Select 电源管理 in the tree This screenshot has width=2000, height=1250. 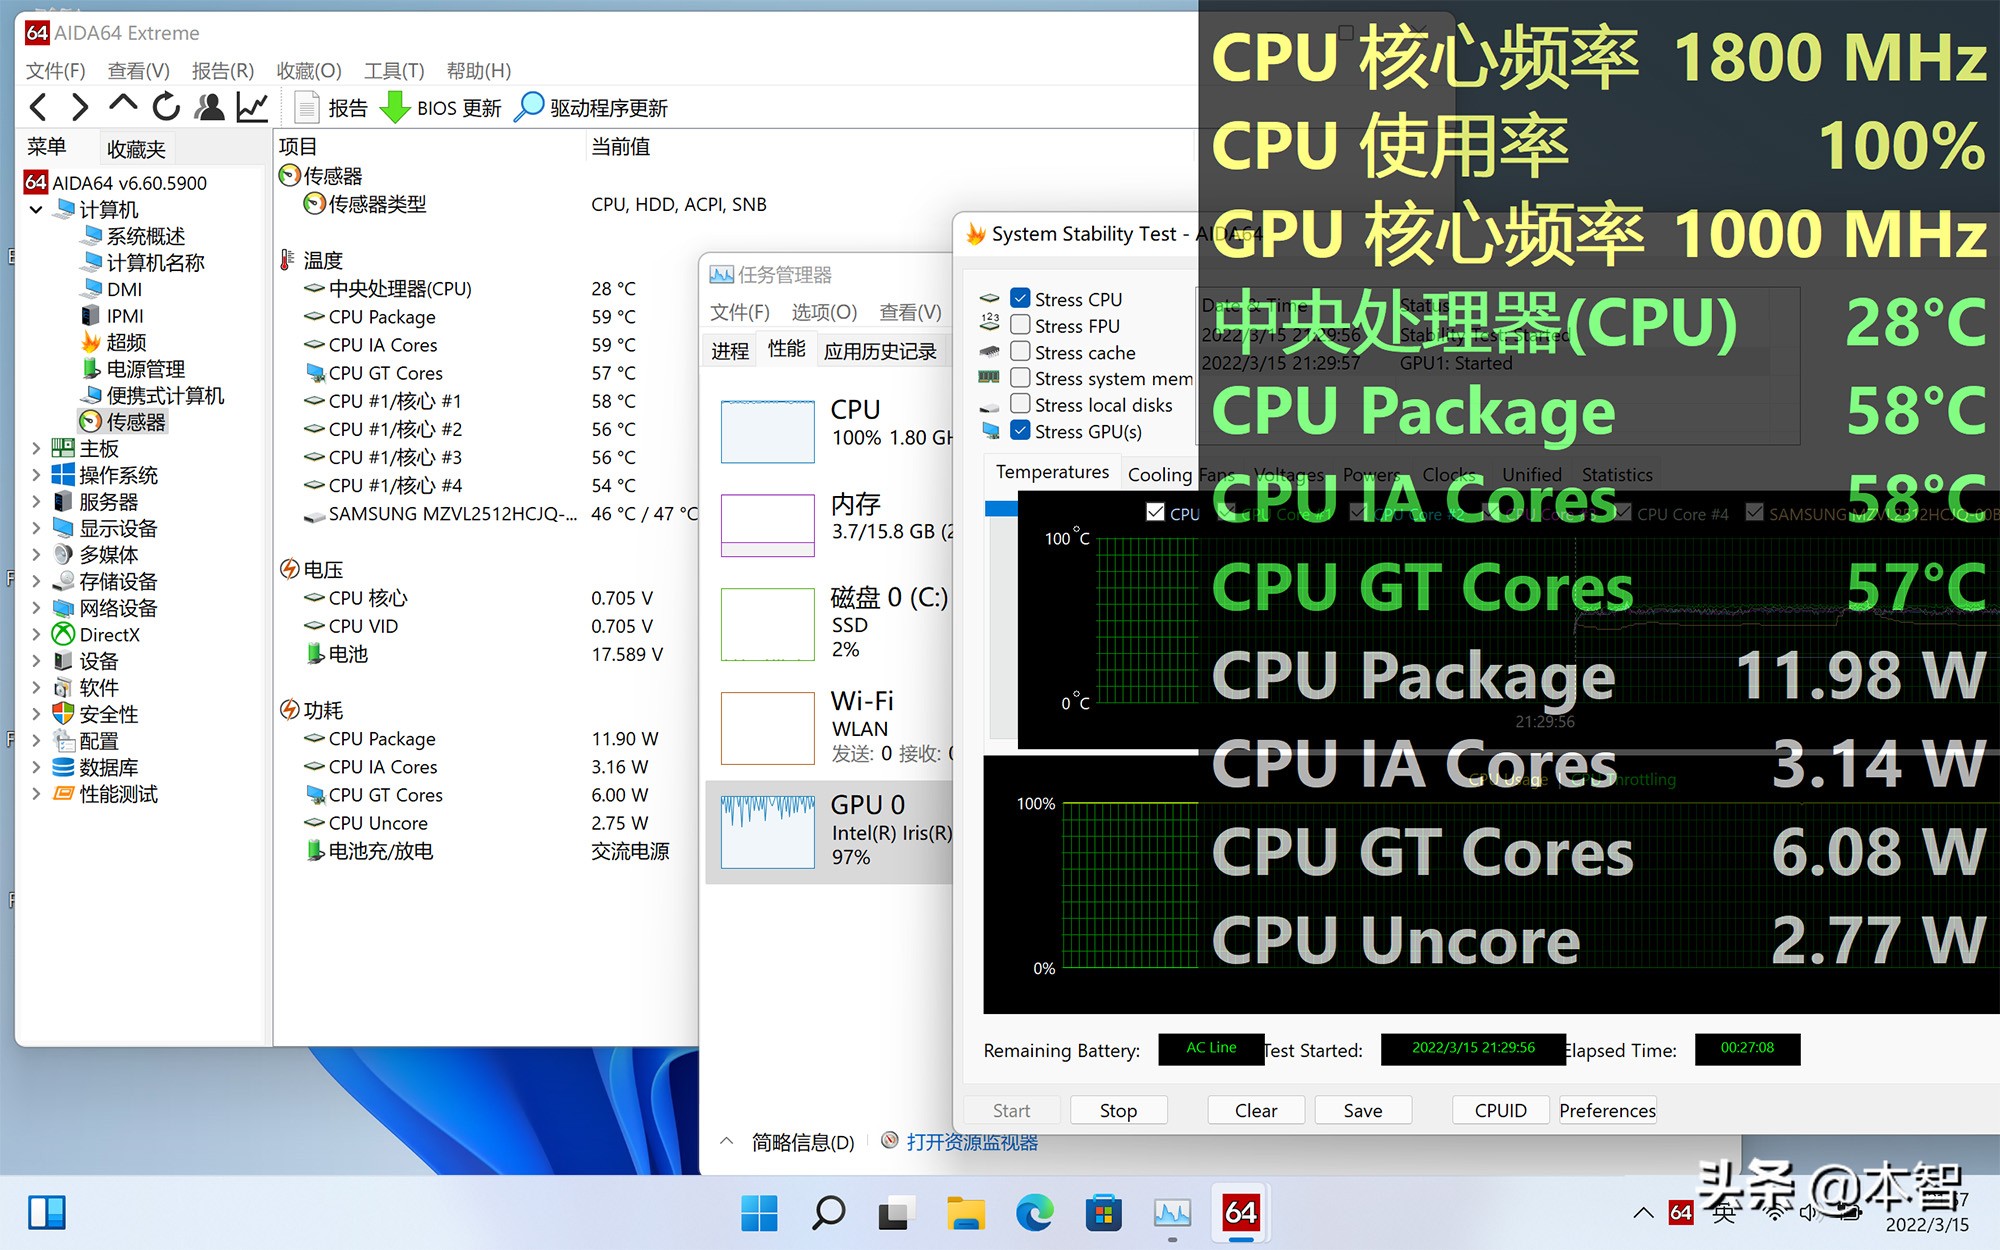(134, 369)
